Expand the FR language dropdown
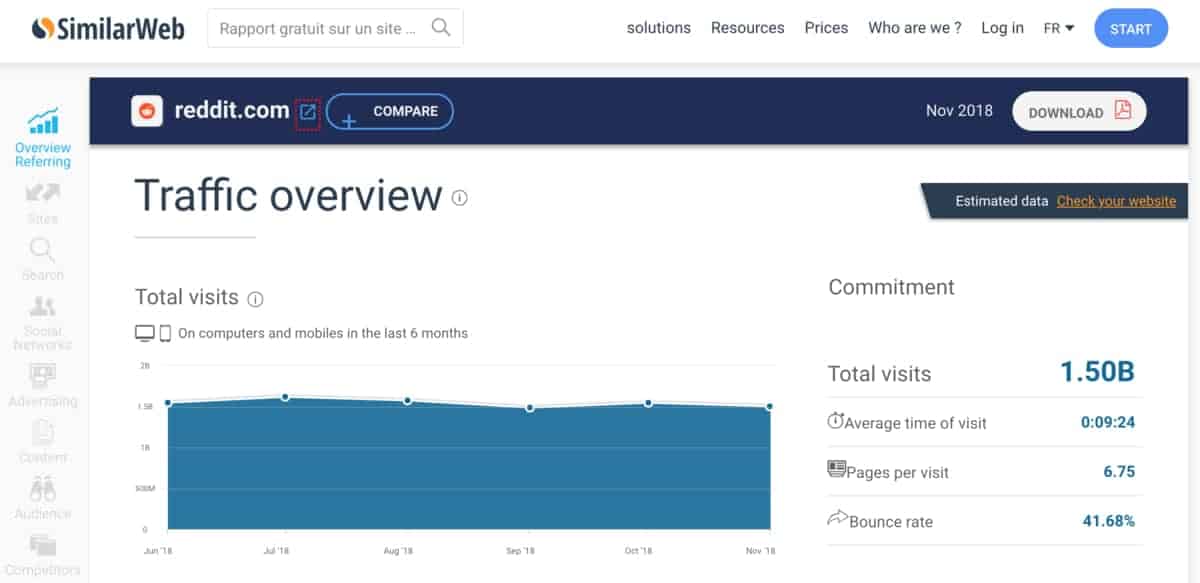Viewport: 1200px width, 583px height. pos(1058,29)
